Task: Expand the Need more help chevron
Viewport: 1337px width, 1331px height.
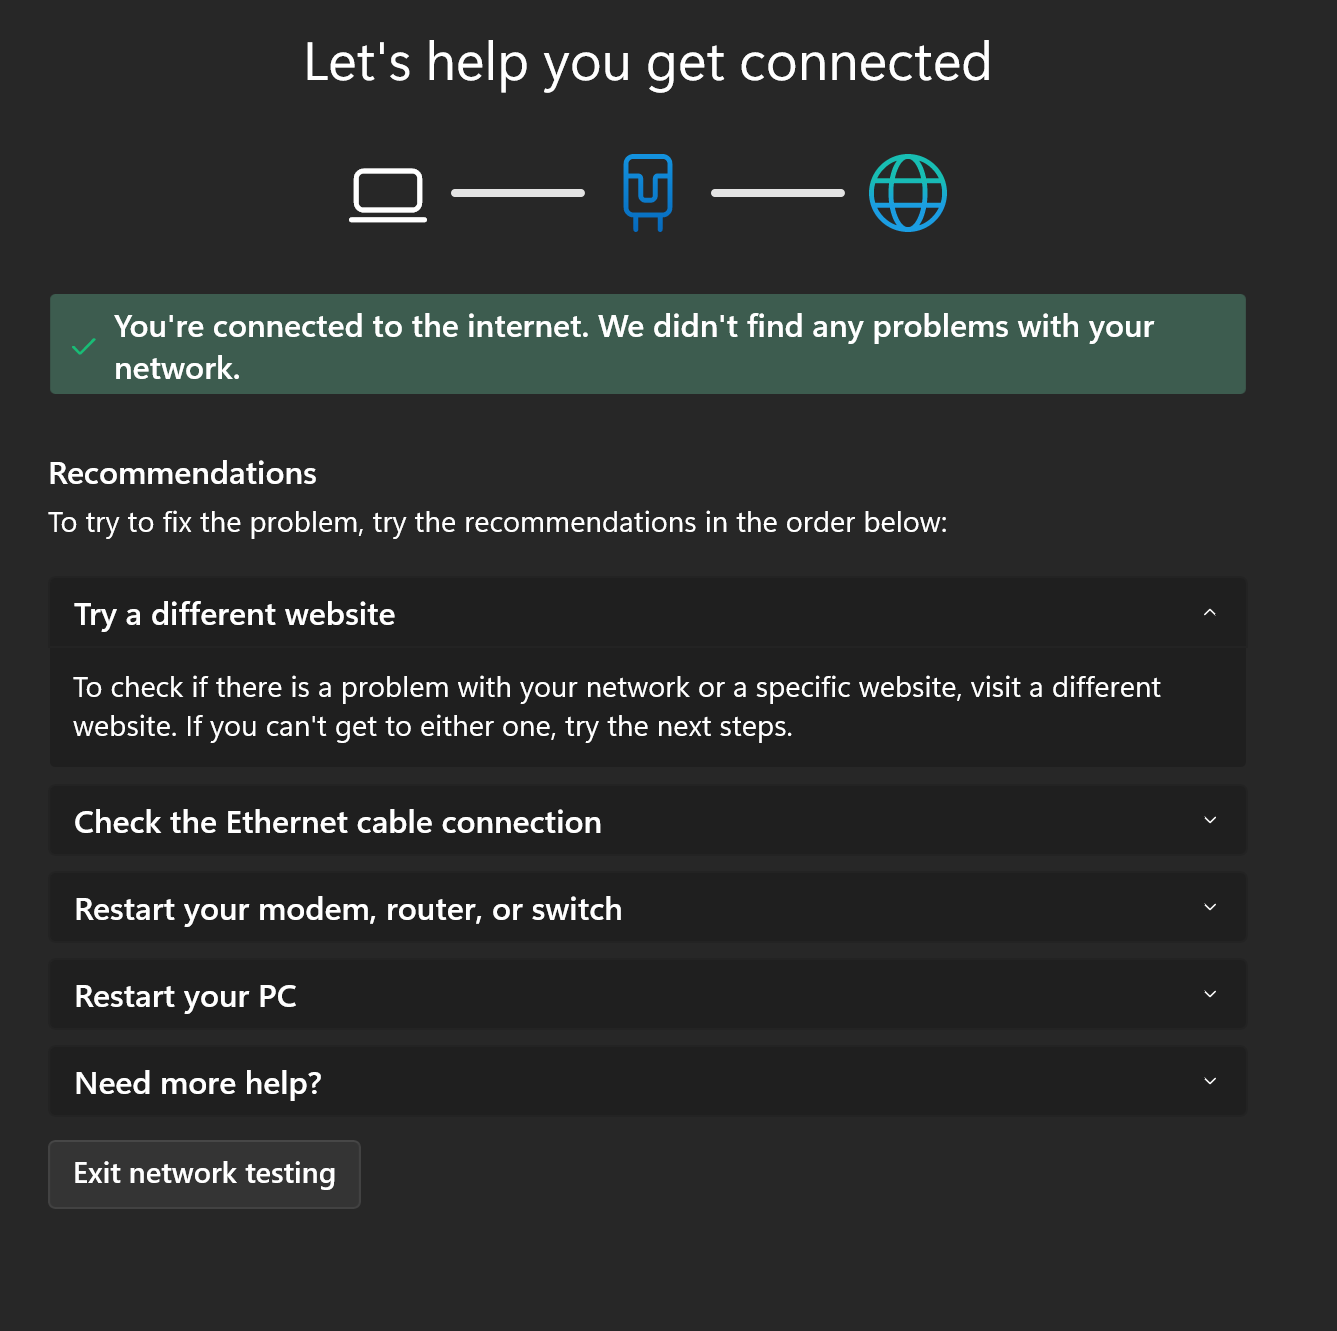Action: pos(1210,1081)
